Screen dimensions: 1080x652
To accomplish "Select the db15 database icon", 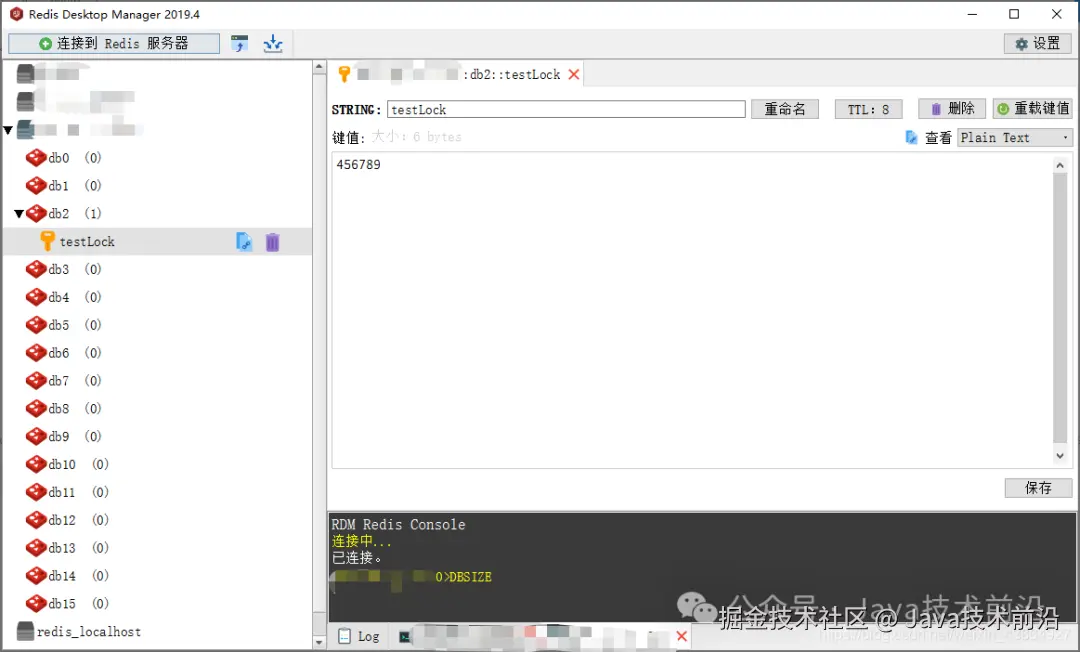I will (x=36, y=604).
